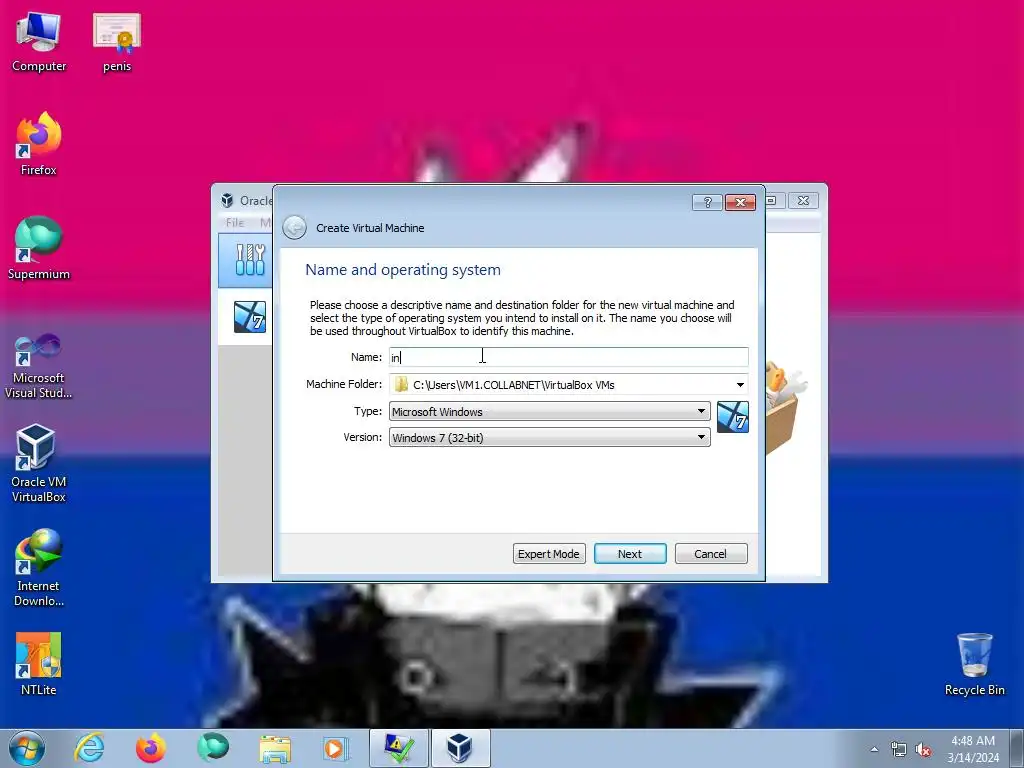The image size is (1024, 768).
Task: Select the Microsoft Visual Studio shortcut
Action: [x=39, y=366]
